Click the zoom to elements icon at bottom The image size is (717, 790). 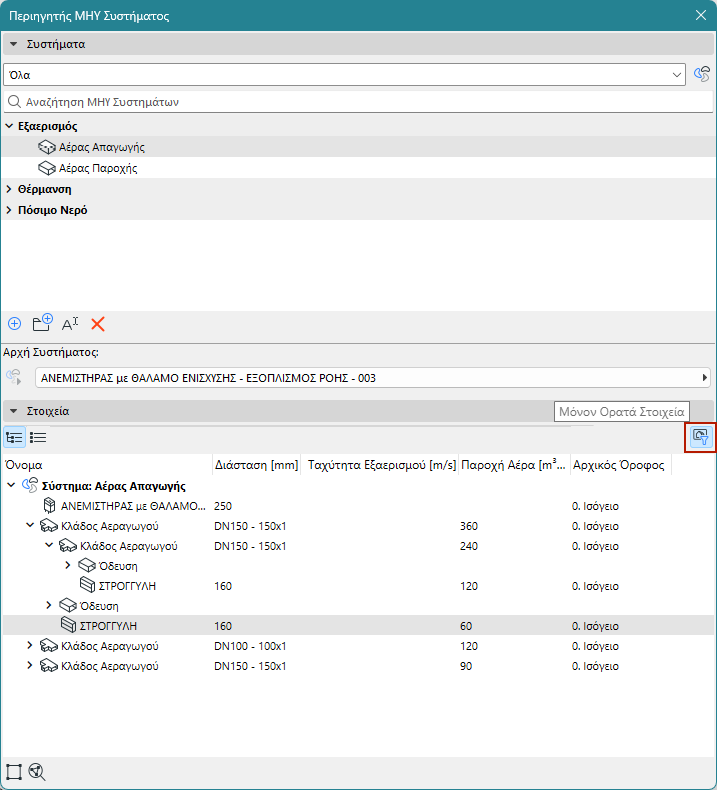click(37, 771)
